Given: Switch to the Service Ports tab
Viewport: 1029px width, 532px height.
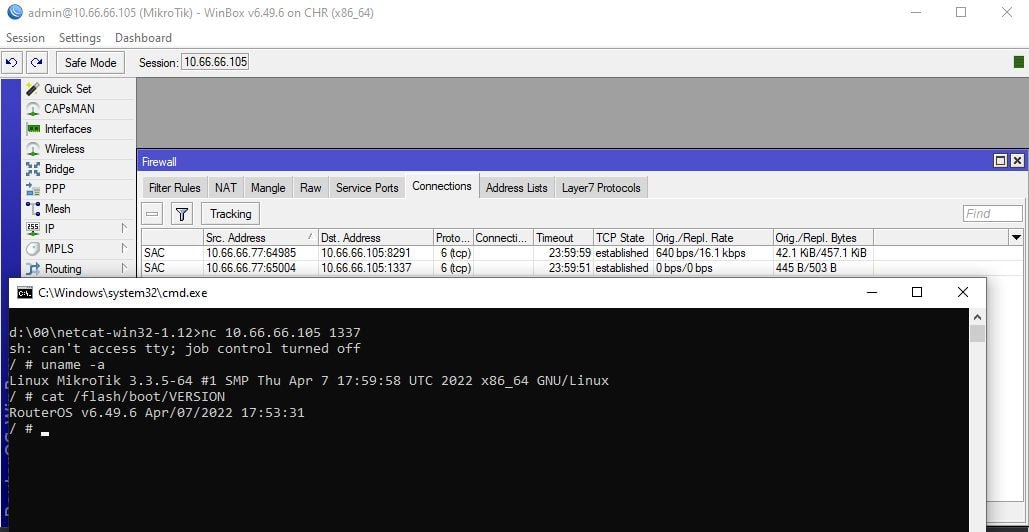Looking at the screenshot, I should tap(367, 188).
